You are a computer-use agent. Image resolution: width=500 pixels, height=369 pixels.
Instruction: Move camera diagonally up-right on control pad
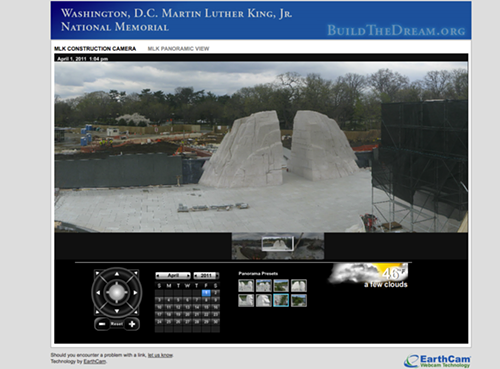[x=136, y=273]
